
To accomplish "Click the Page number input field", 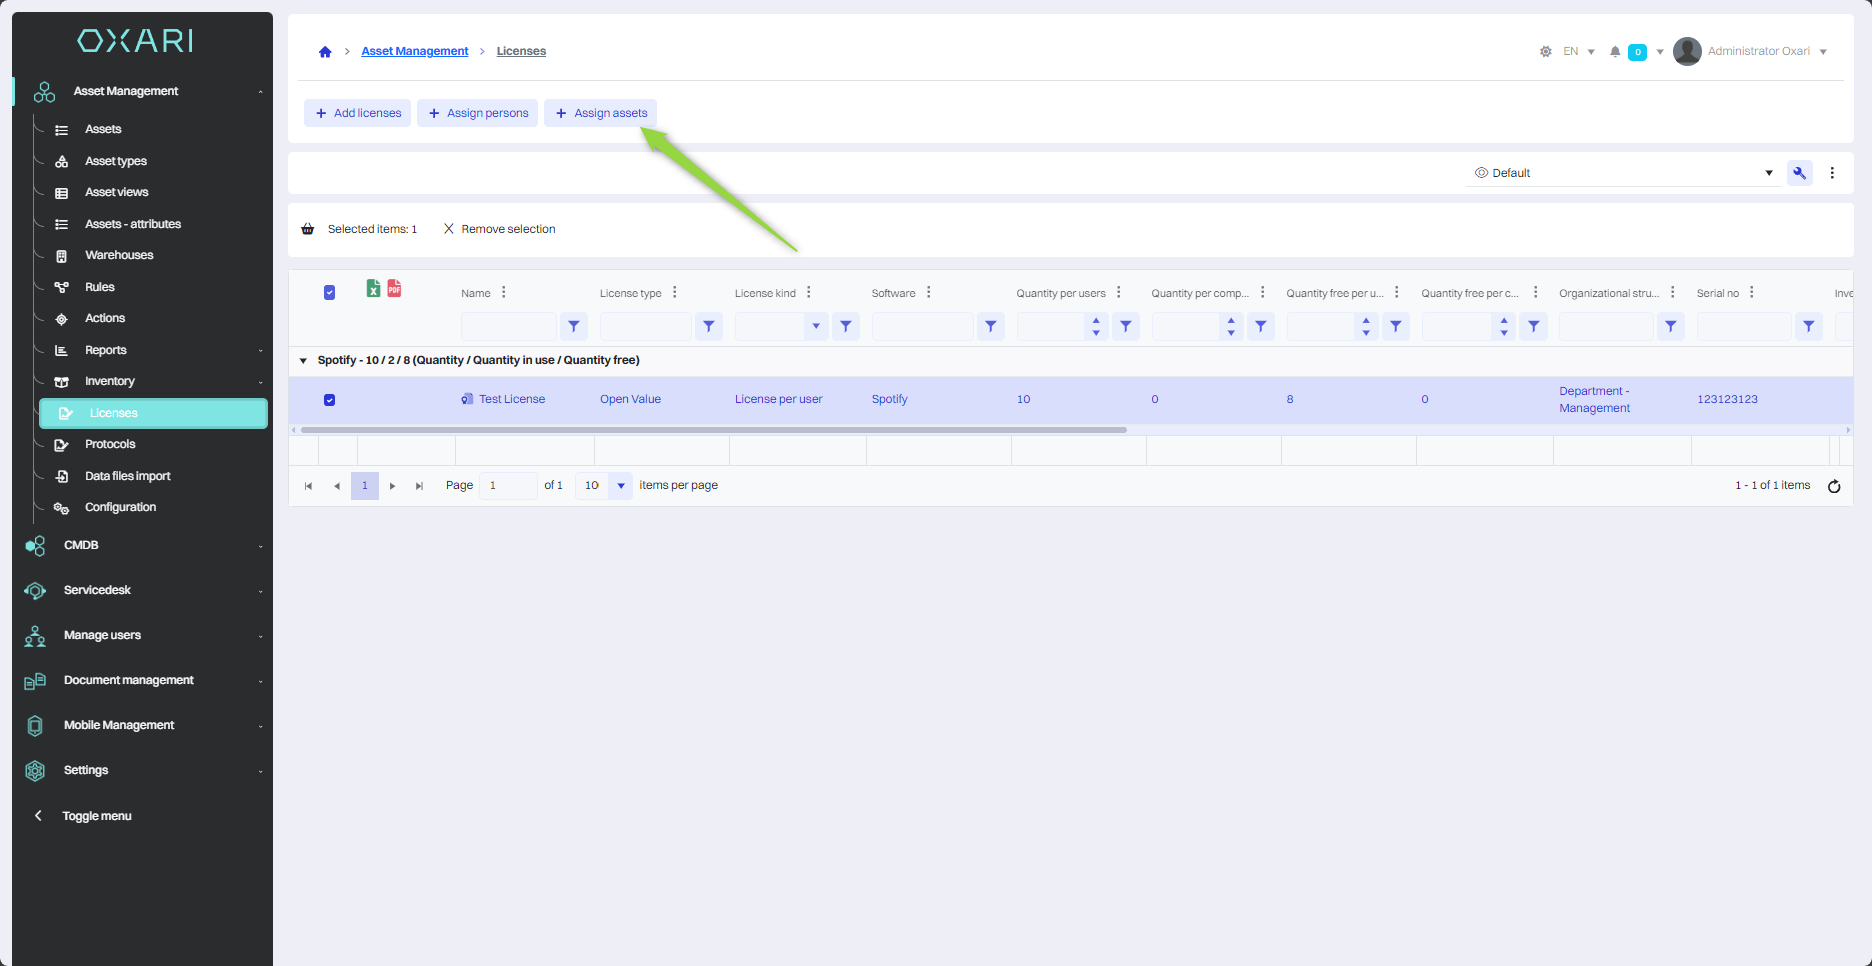I will (508, 486).
